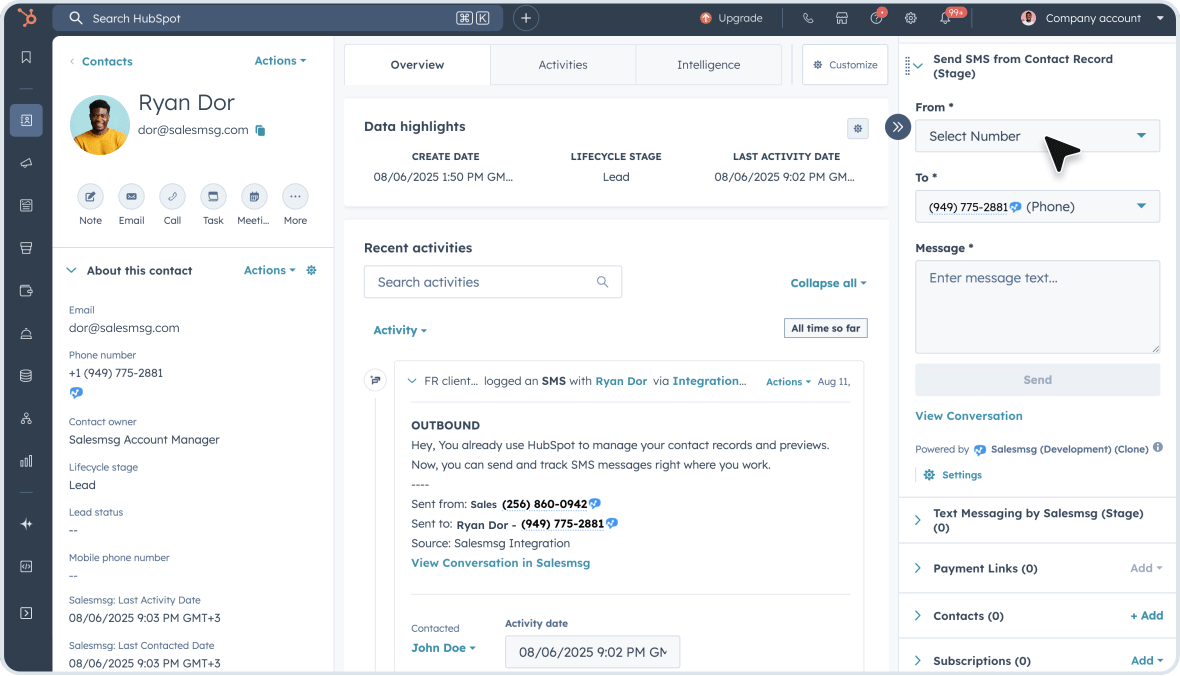
Task: Open Actions dropdown on logged SMS activity
Action: tap(788, 382)
